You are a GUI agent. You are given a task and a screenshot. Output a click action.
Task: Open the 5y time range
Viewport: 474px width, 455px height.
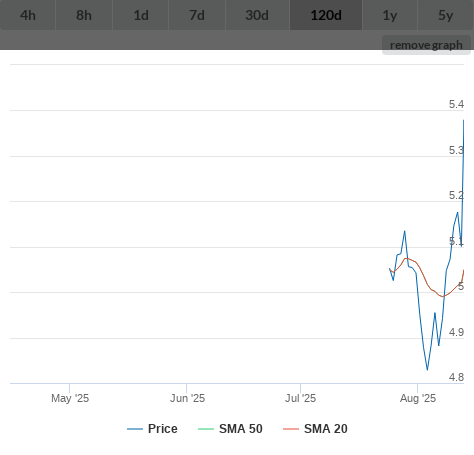tap(446, 15)
